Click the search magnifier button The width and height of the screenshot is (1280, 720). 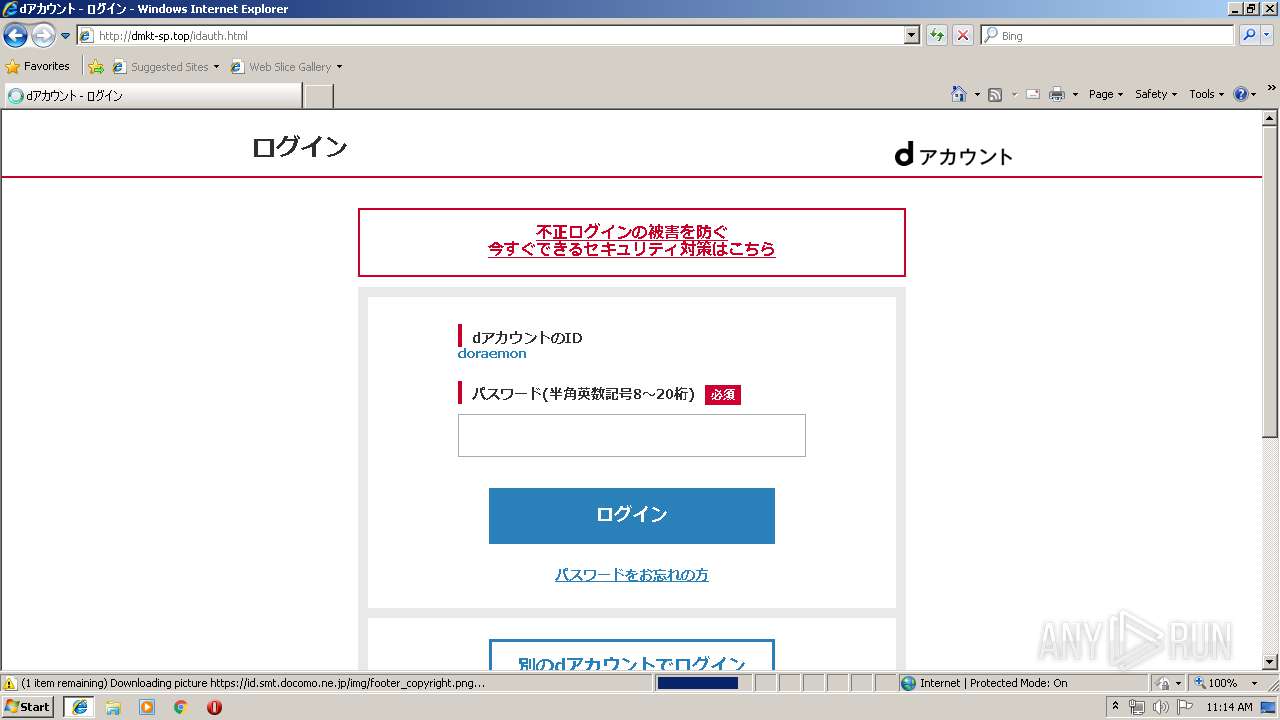point(1249,36)
